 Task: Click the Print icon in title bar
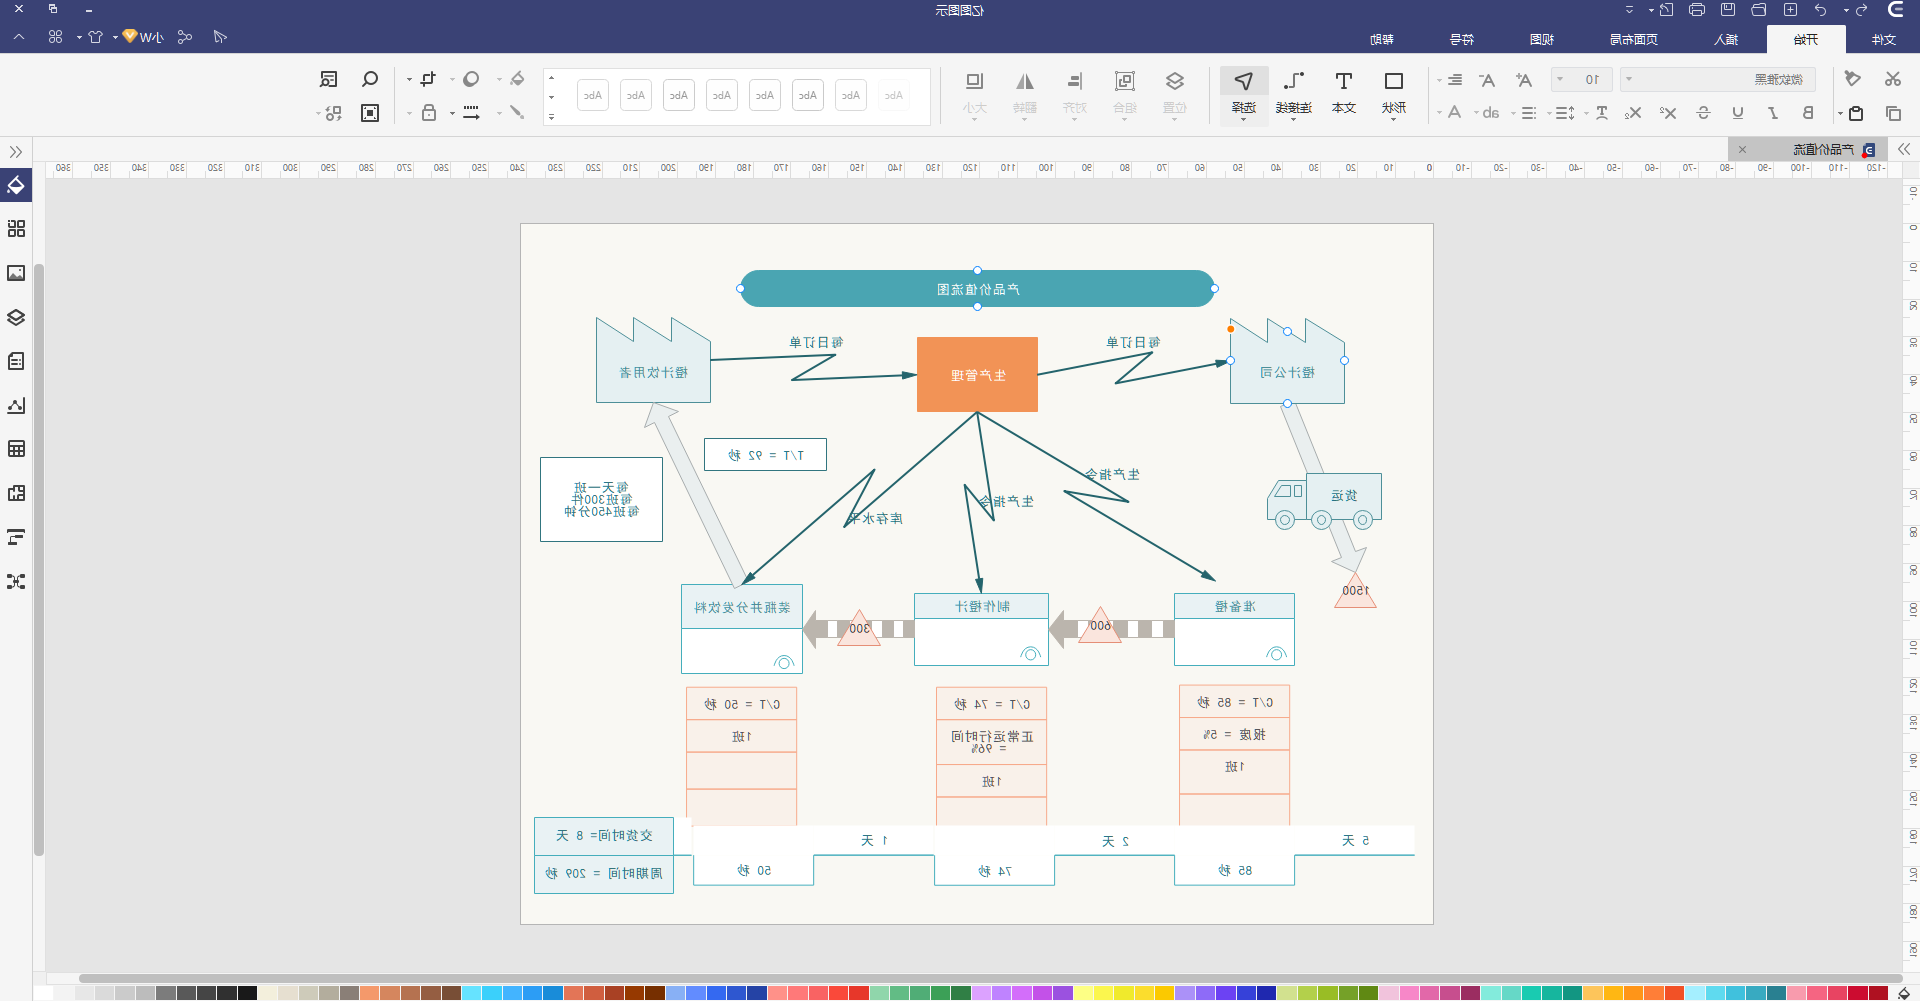tap(1697, 10)
